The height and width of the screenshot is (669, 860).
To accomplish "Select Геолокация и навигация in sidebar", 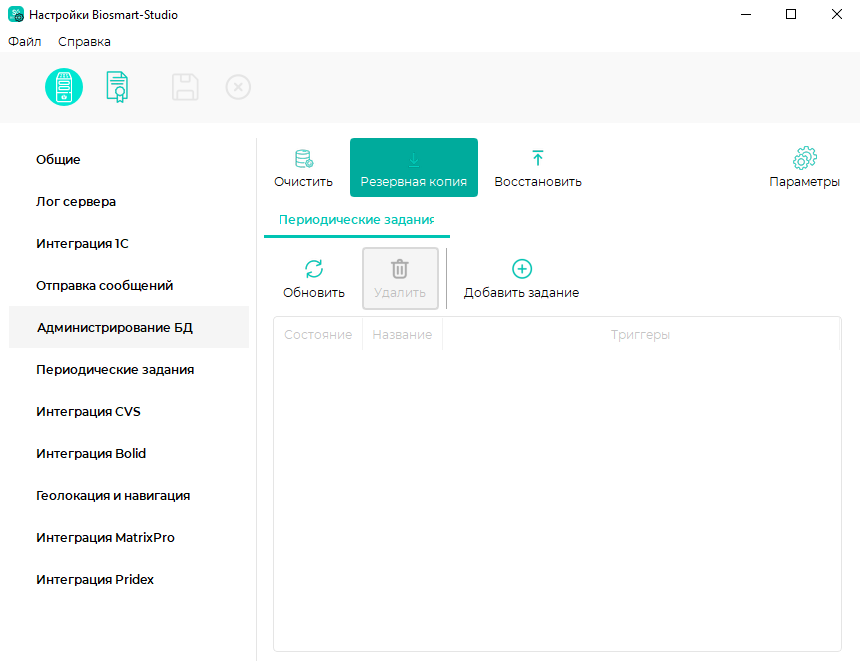I will coord(129,496).
